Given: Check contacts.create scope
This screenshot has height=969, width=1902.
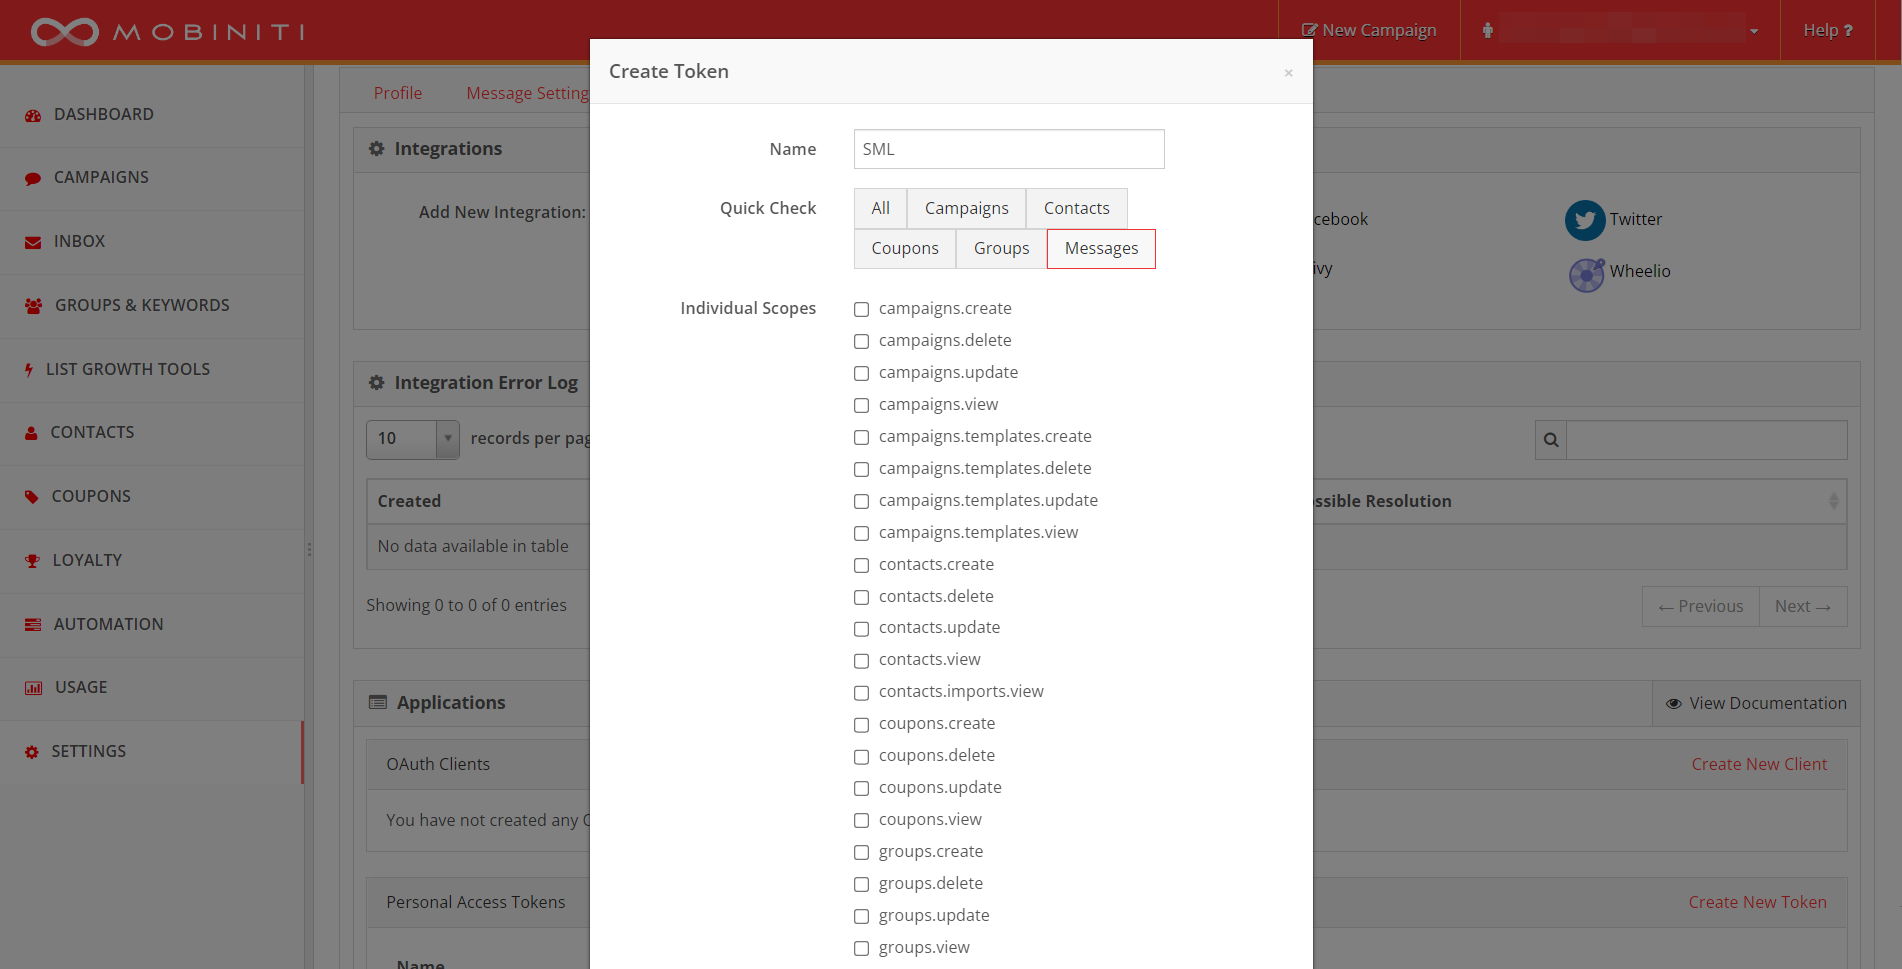Looking at the screenshot, I should (861, 566).
